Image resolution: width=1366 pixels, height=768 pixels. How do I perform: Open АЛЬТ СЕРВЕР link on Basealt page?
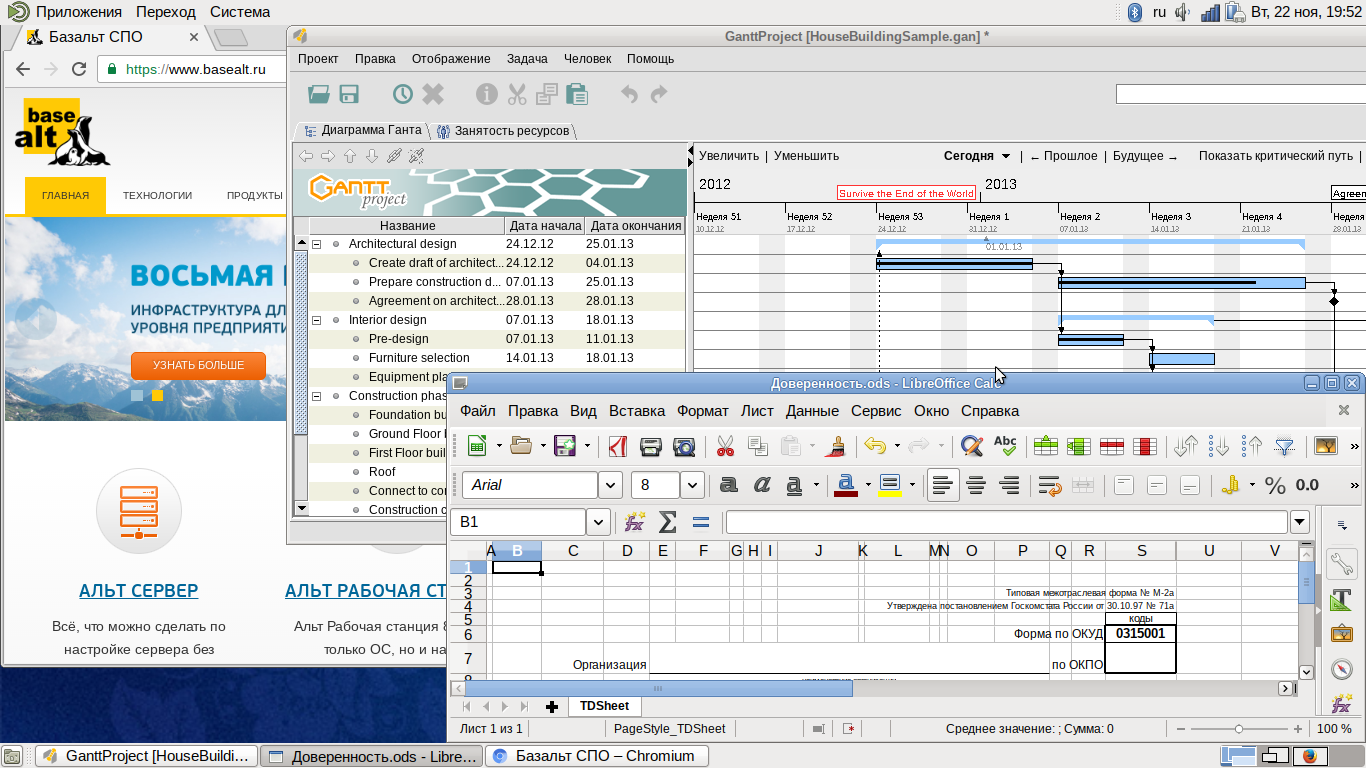point(138,591)
